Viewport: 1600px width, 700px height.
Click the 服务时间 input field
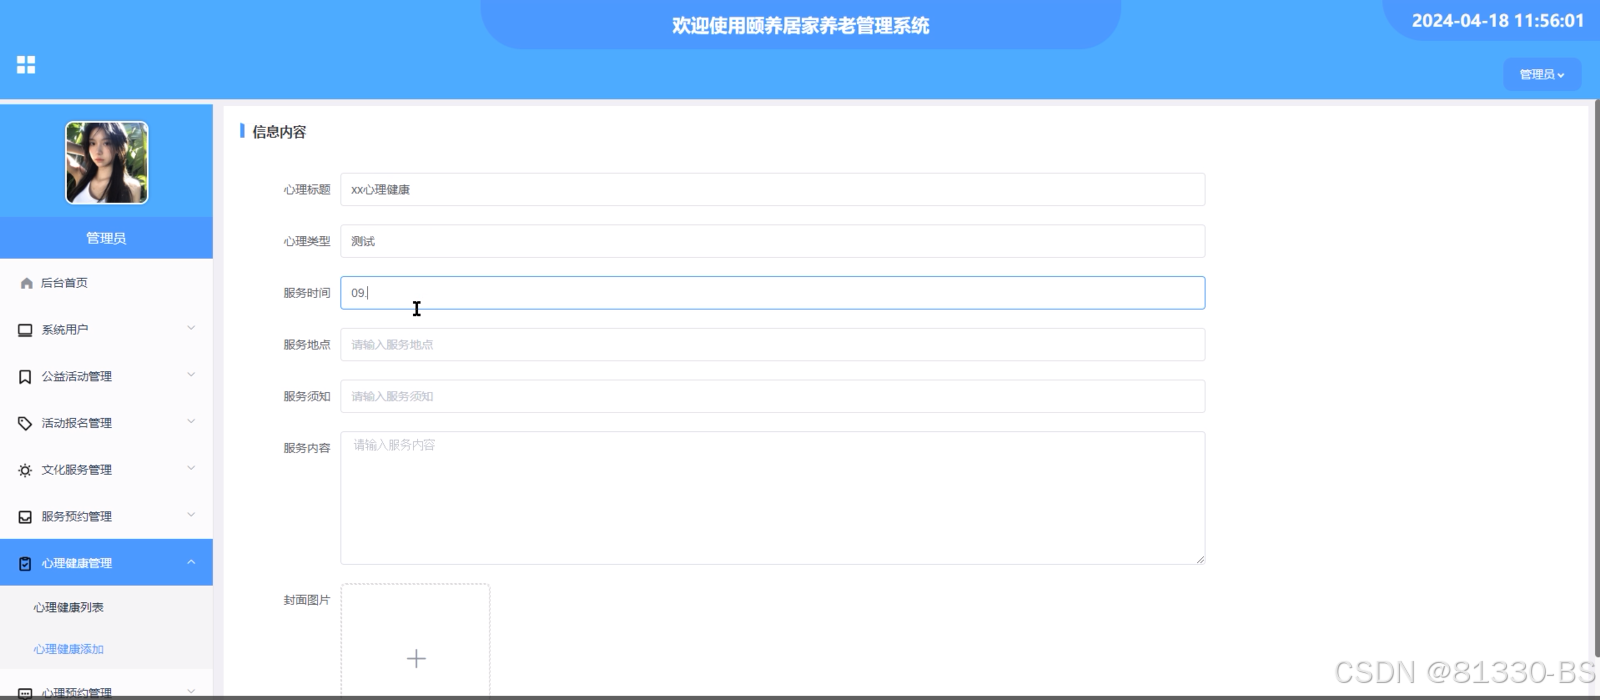click(x=772, y=293)
